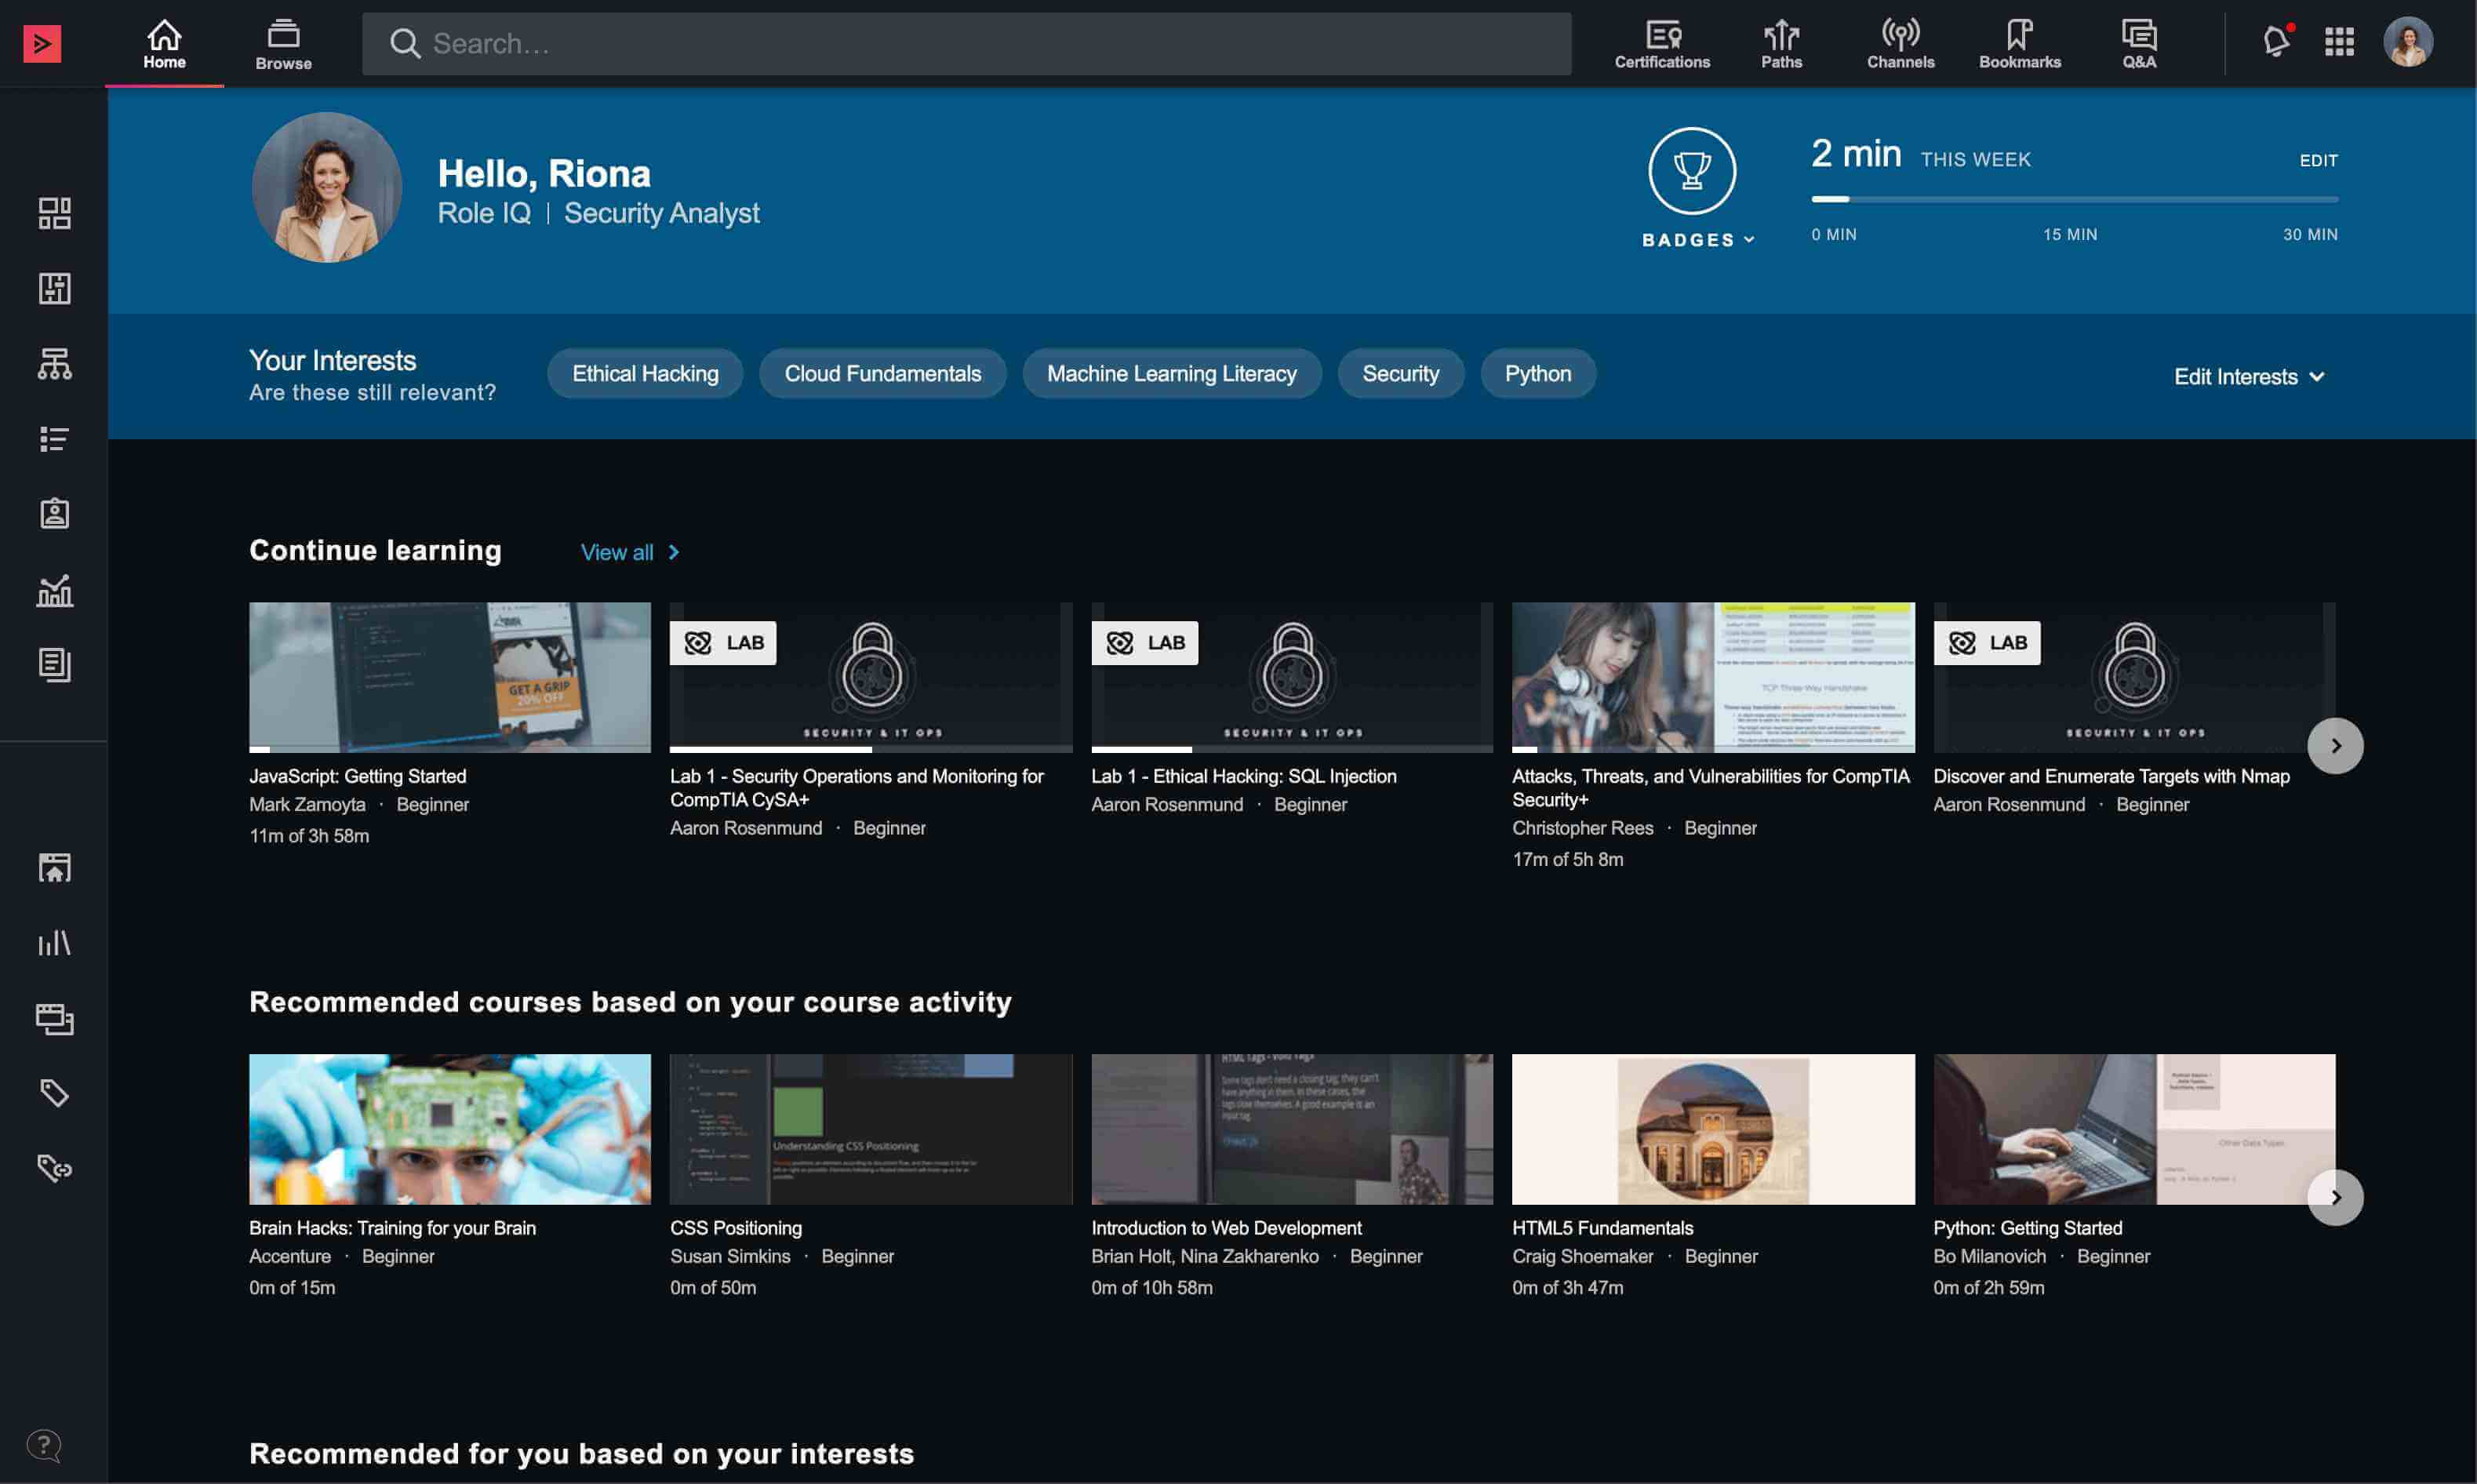Open Channels from the top navigation
The width and height of the screenshot is (2477, 1484).
[1899, 44]
